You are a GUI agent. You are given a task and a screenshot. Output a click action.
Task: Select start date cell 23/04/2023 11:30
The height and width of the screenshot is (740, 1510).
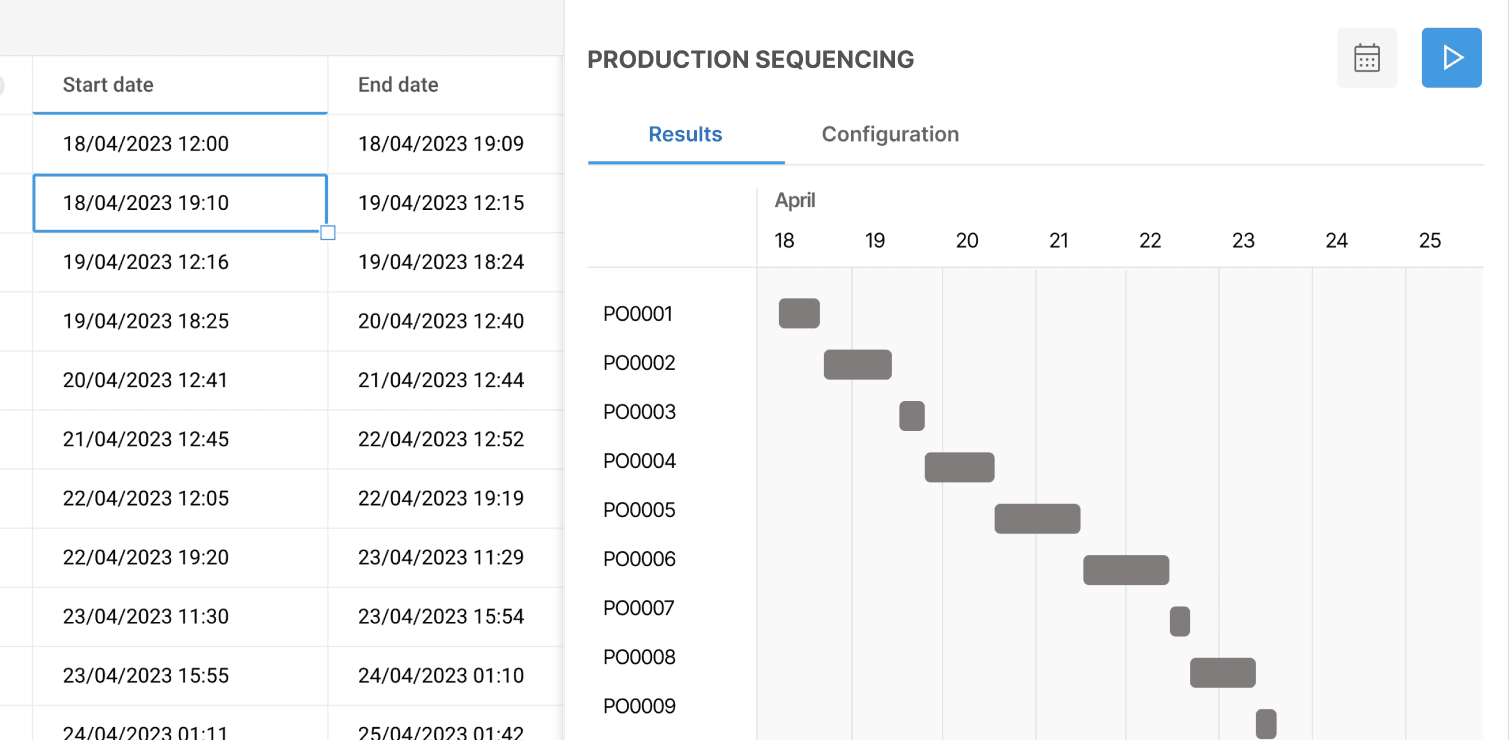click(180, 616)
